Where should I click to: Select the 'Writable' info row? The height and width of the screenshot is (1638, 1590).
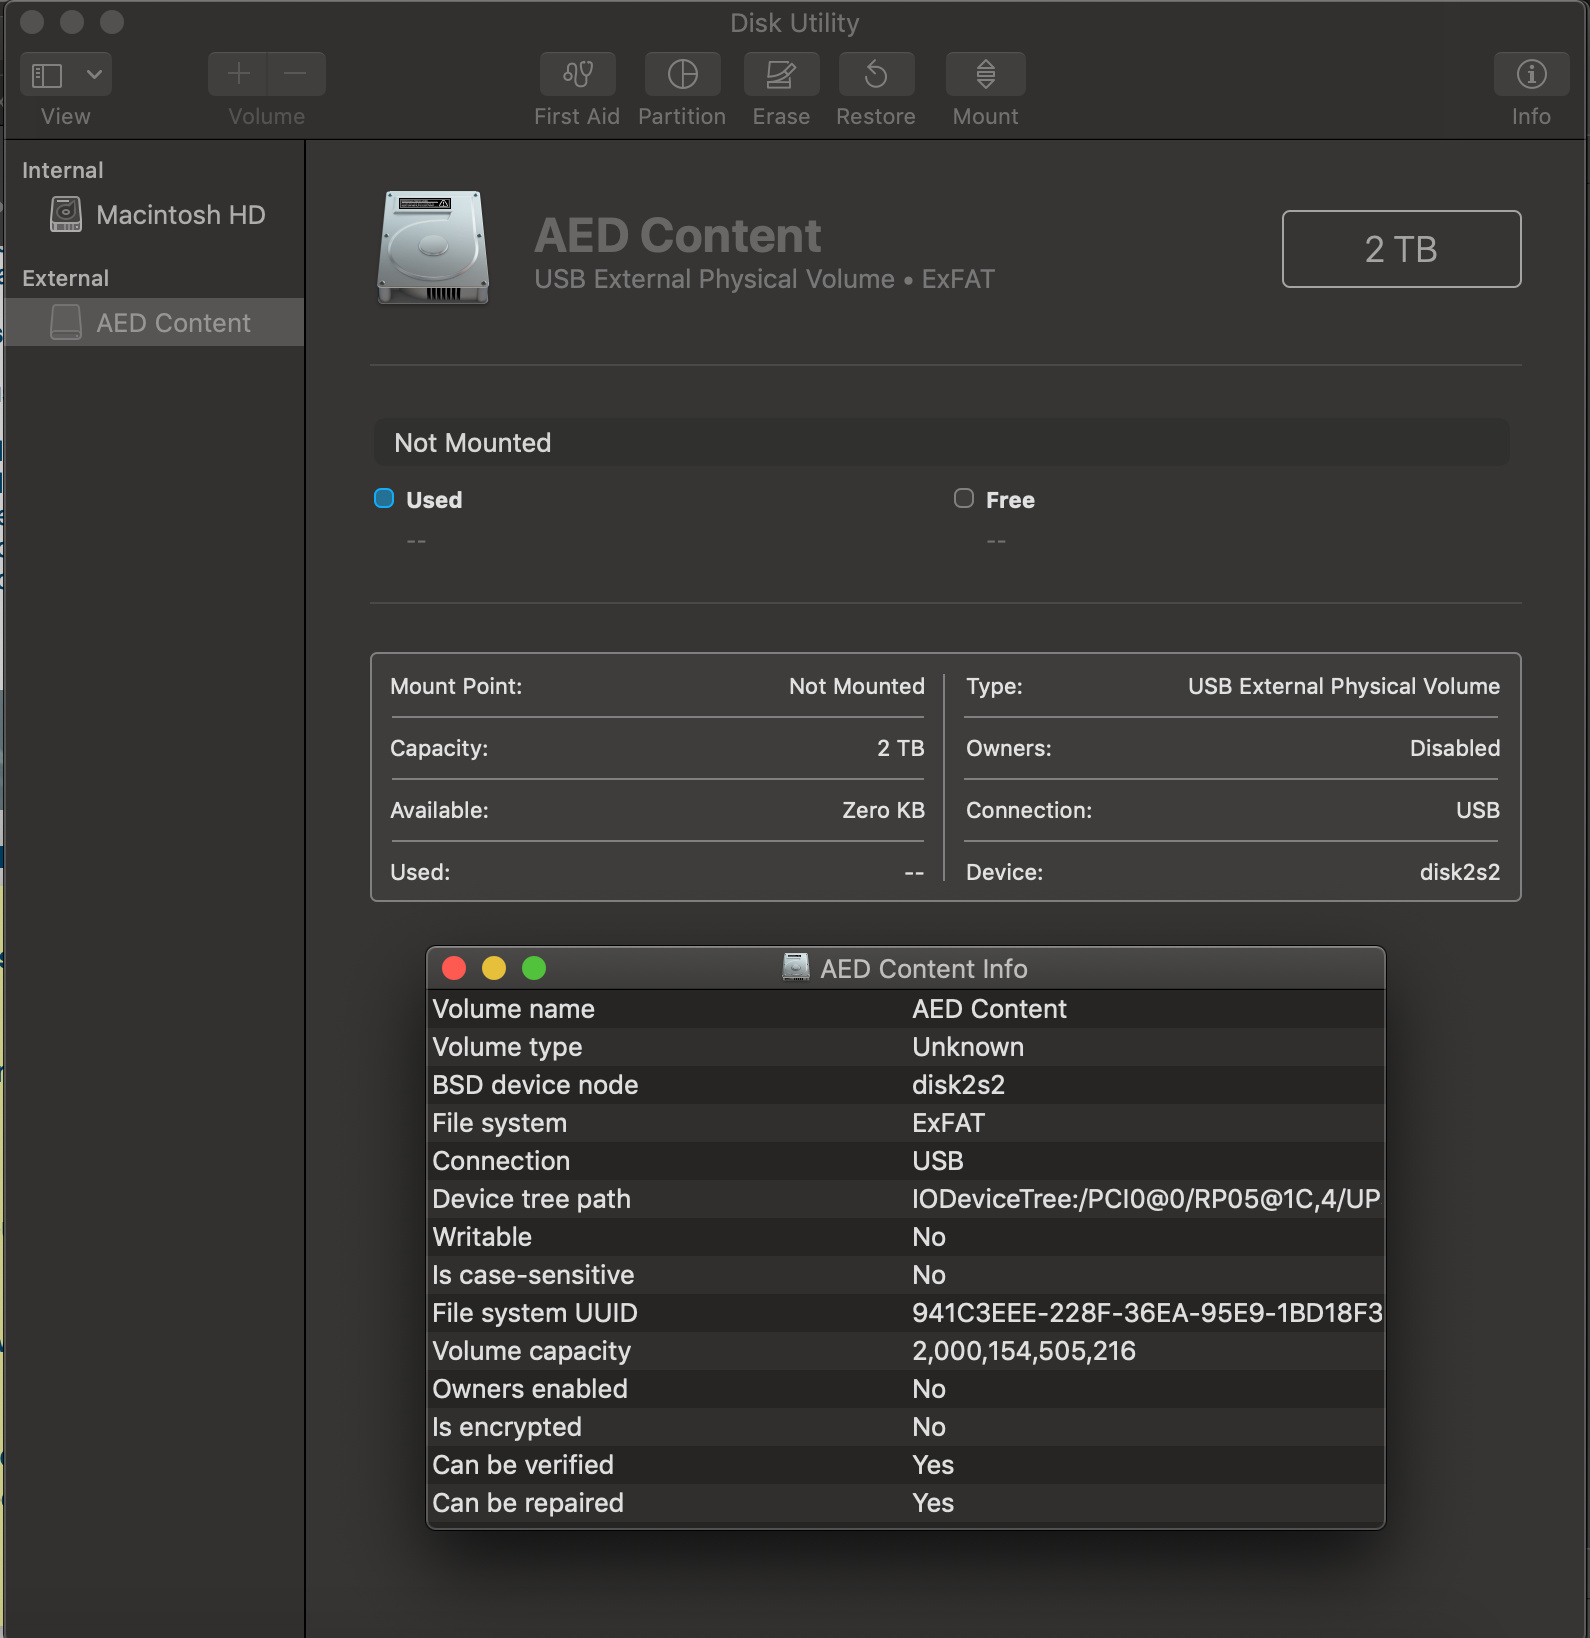(906, 1237)
